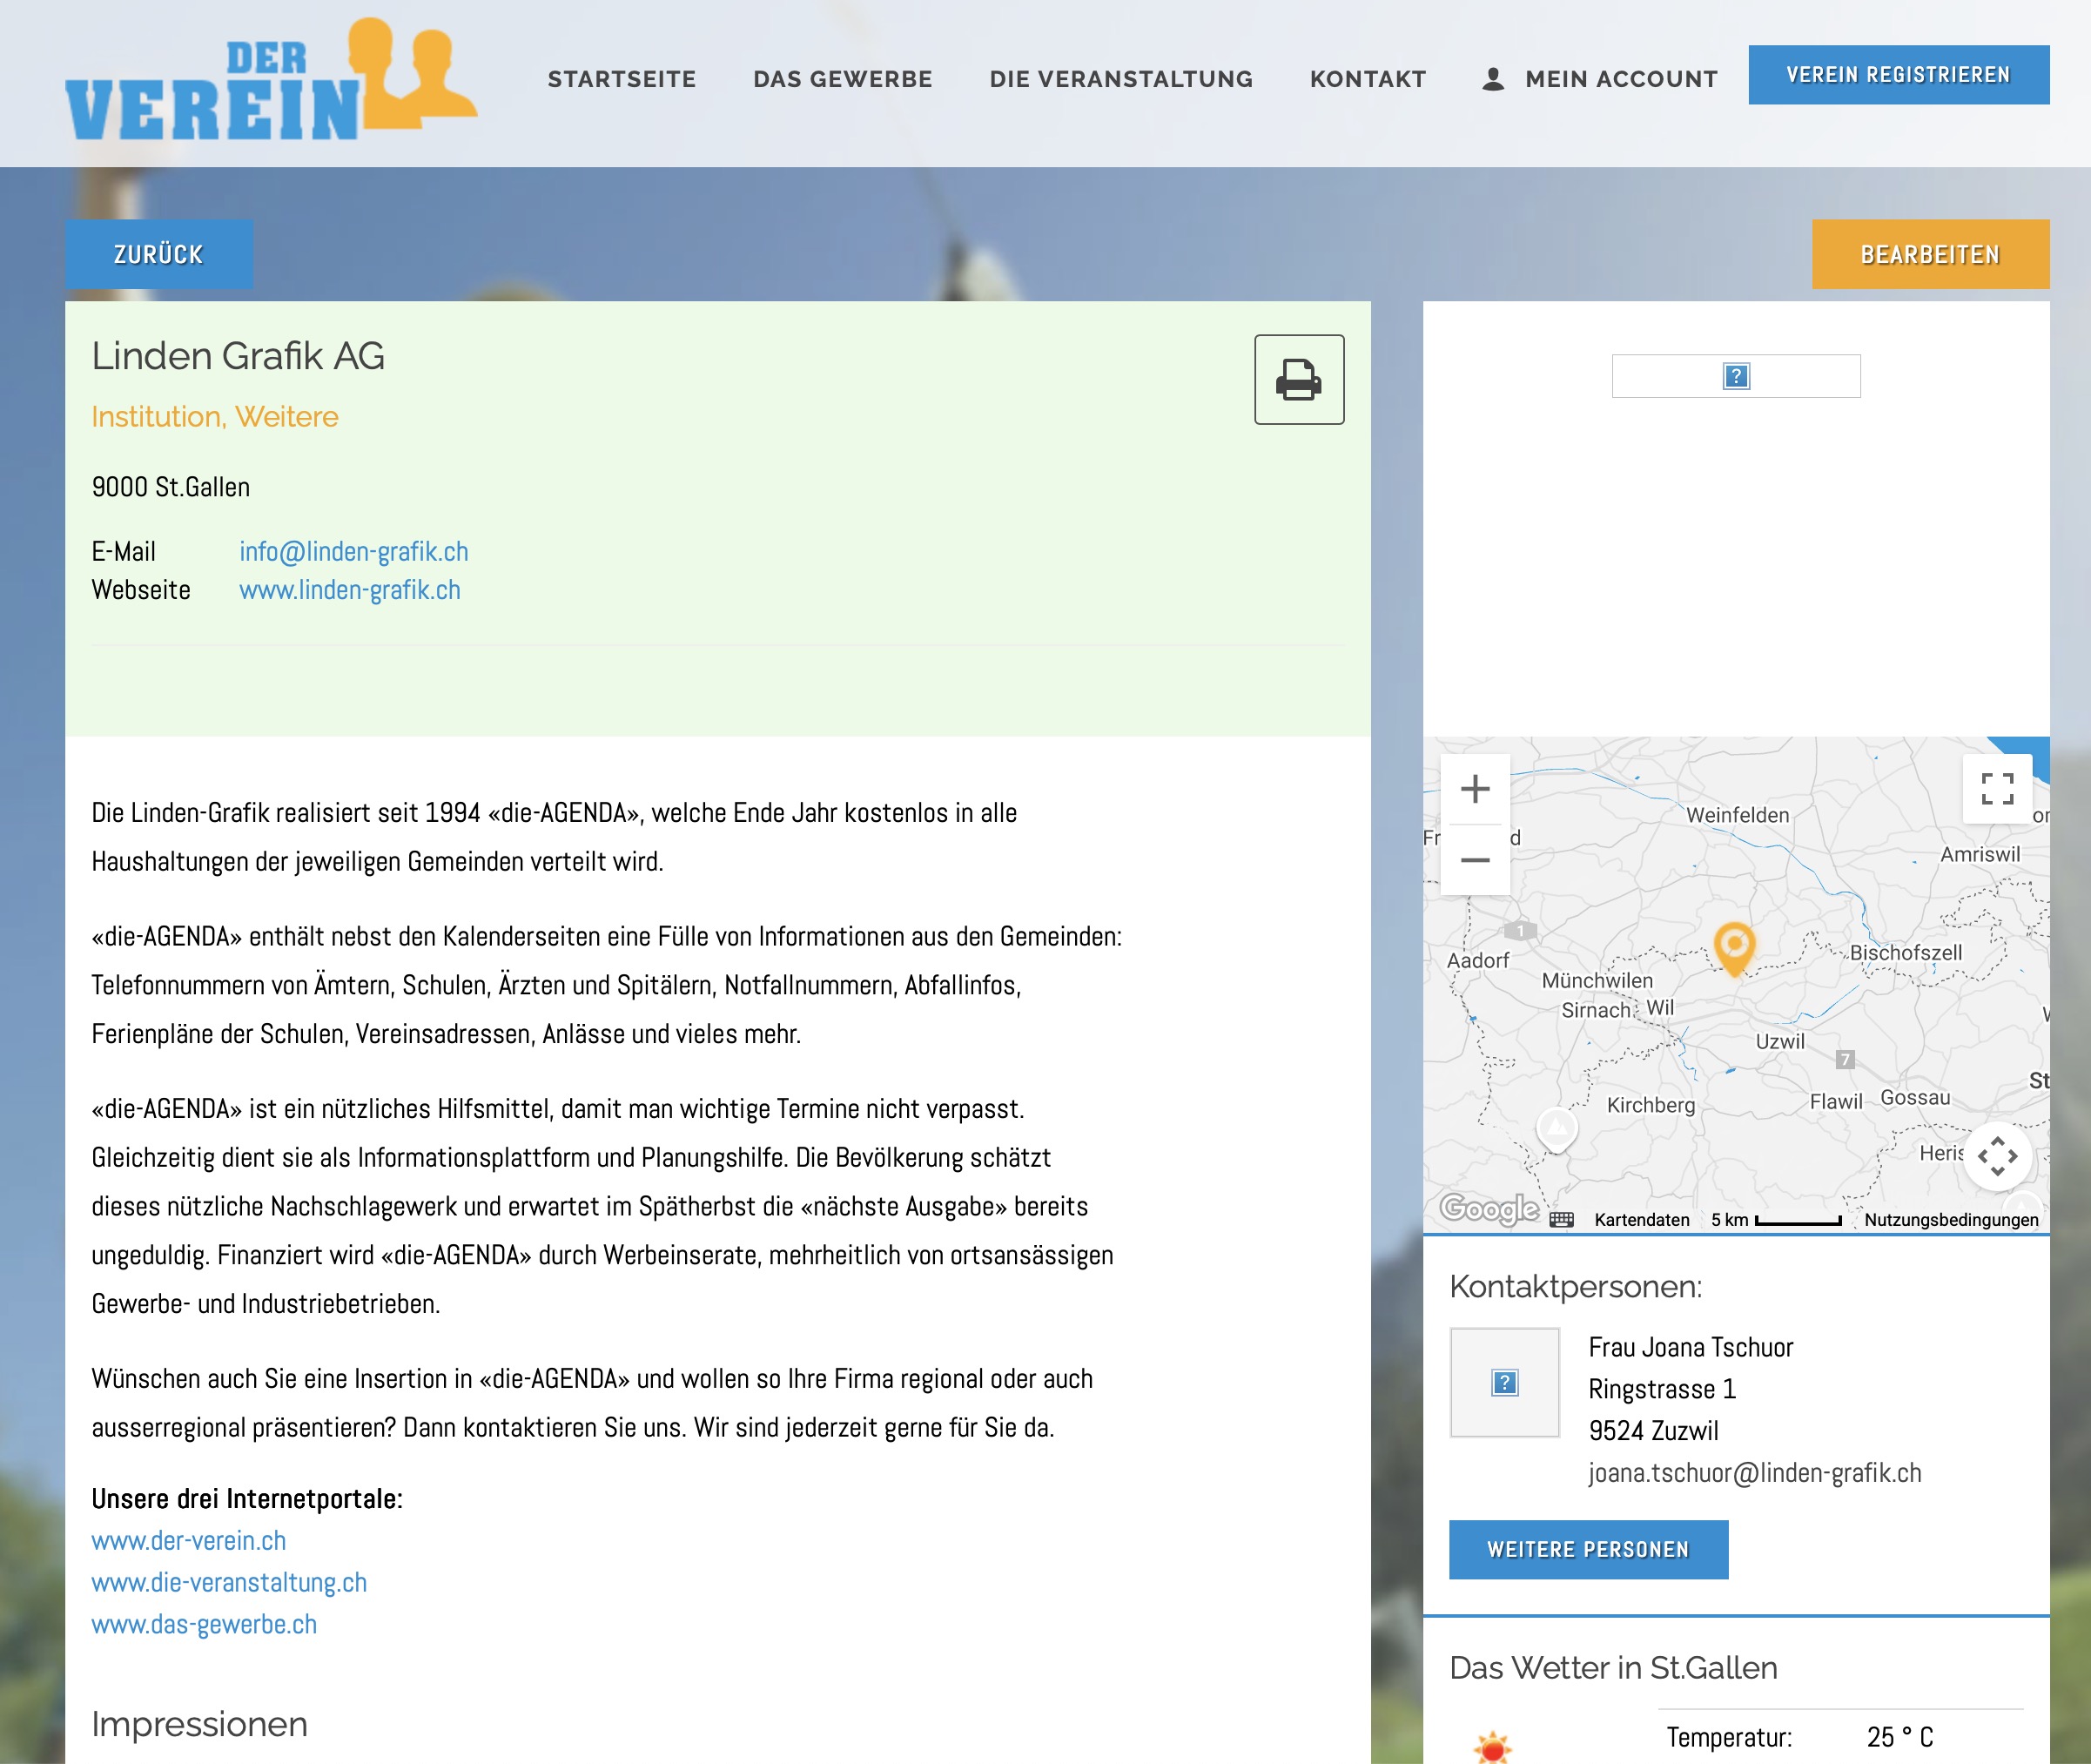Click Joana Tschuor's photo placeholder

[1504, 1382]
